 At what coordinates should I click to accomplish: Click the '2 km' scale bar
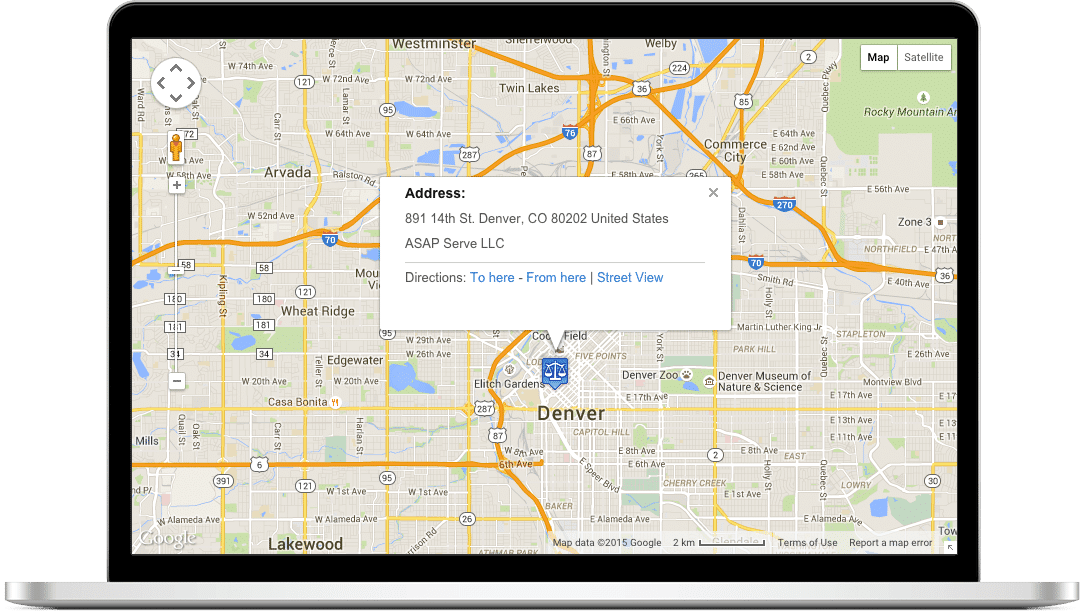(718, 542)
